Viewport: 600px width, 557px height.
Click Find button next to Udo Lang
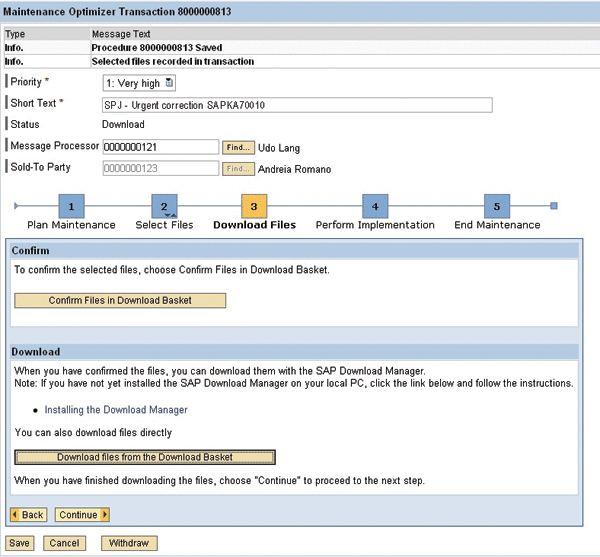pyautogui.click(x=238, y=147)
